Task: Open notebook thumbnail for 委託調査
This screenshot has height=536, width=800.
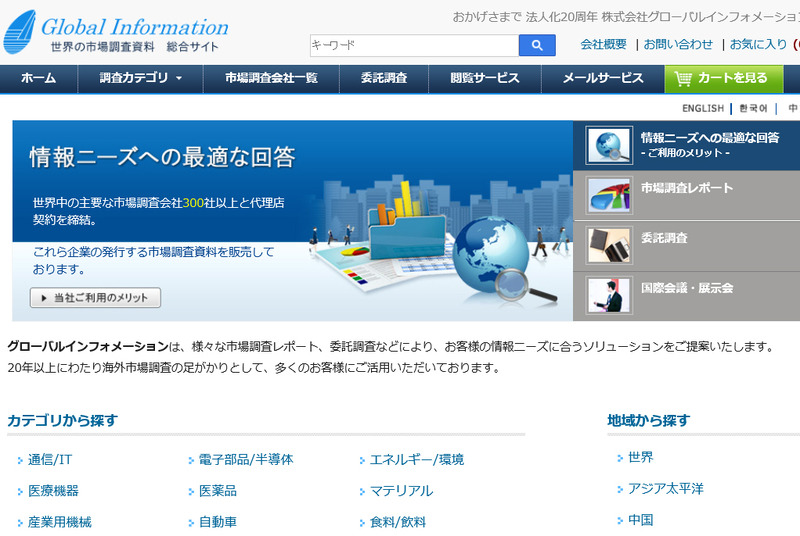Action: click(609, 245)
